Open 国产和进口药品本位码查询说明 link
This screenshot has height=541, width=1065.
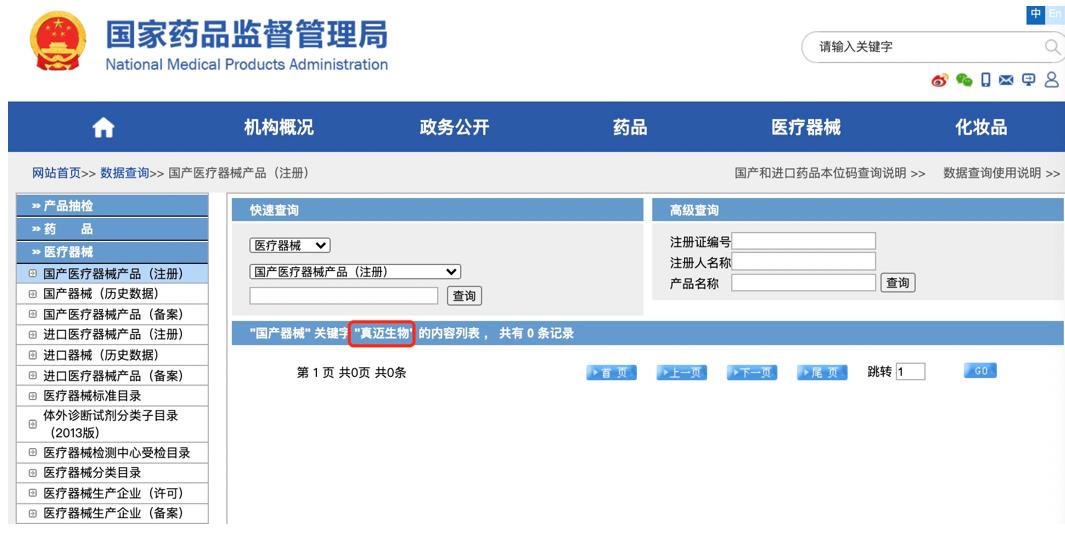[x=829, y=173]
